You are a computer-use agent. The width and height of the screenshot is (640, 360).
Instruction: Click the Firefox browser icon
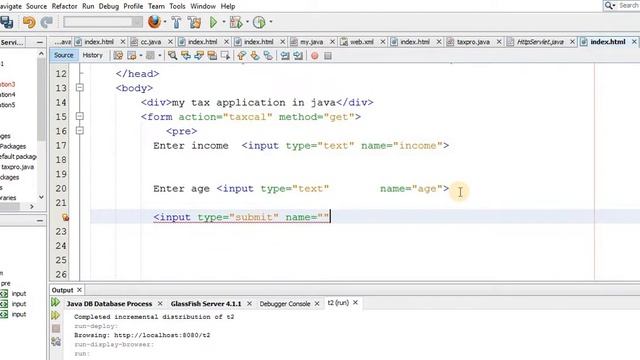pyautogui.click(x=154, y=22)
